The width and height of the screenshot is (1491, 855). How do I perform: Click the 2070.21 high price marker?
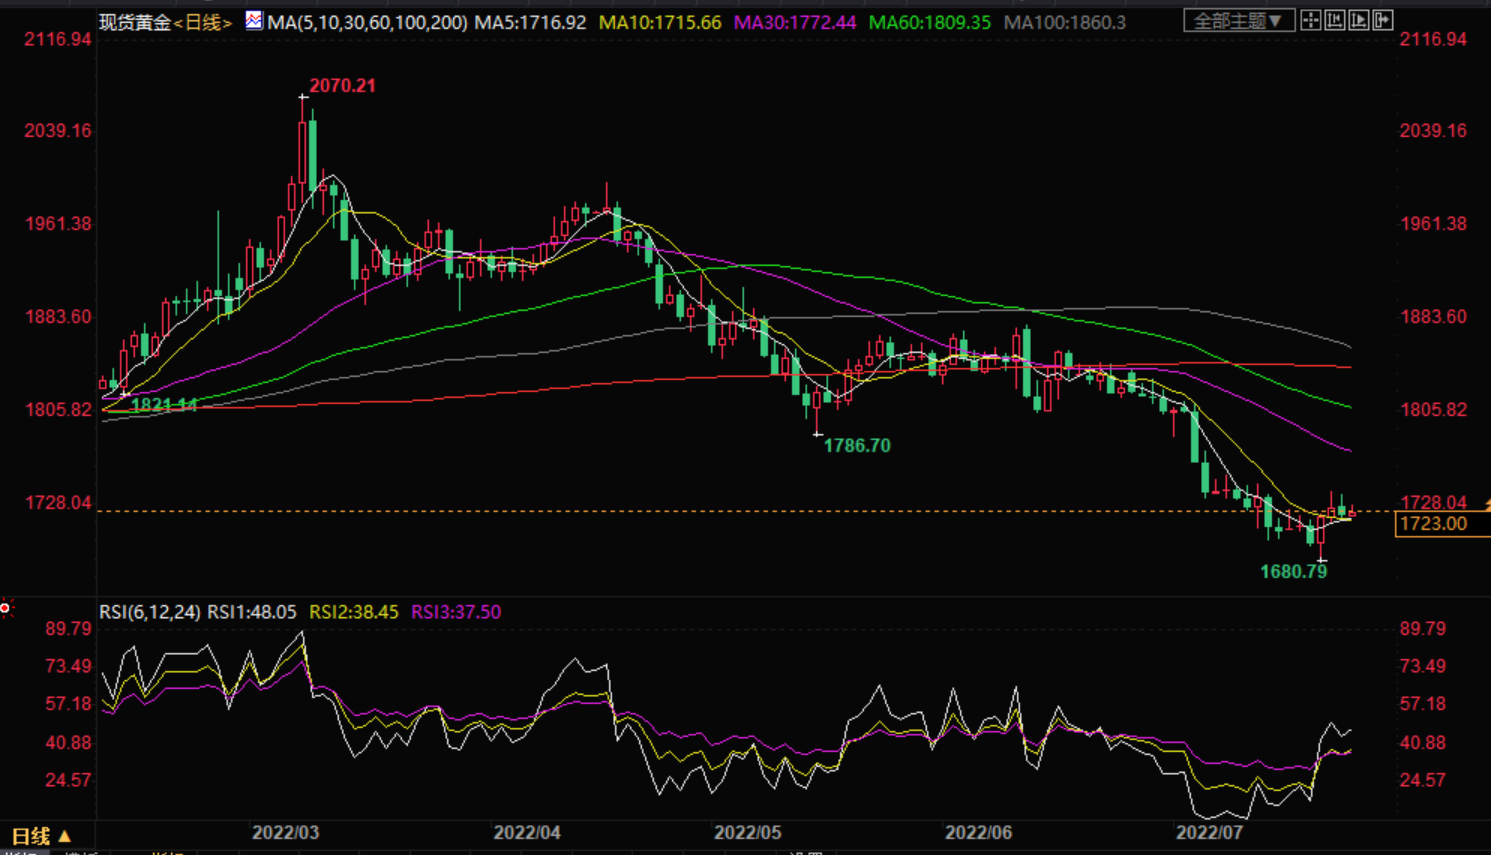(342, 86)
